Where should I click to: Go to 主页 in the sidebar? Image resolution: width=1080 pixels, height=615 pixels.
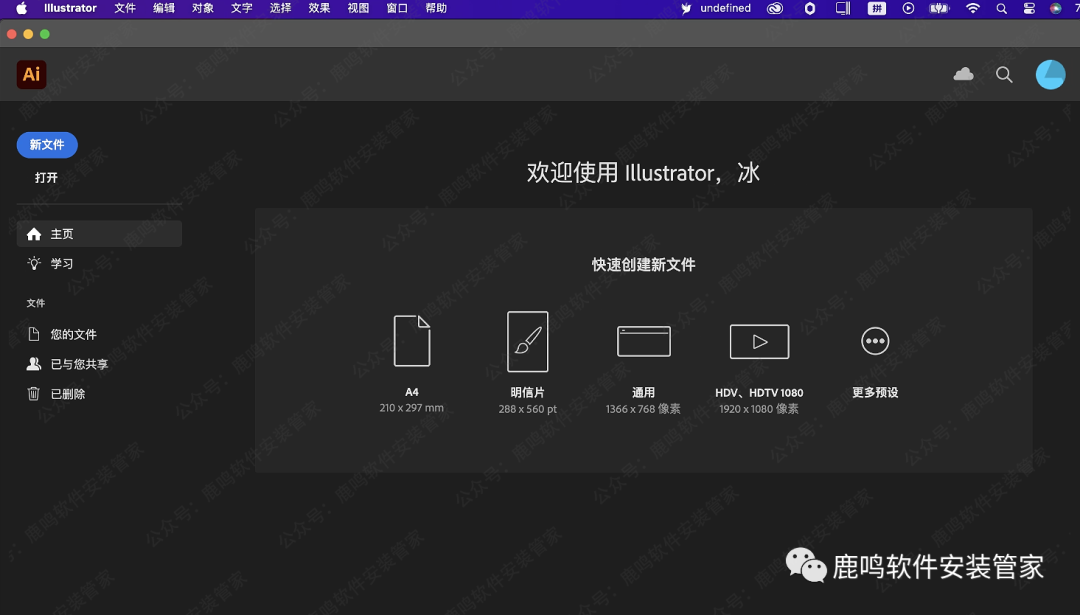tap(99, 234)
